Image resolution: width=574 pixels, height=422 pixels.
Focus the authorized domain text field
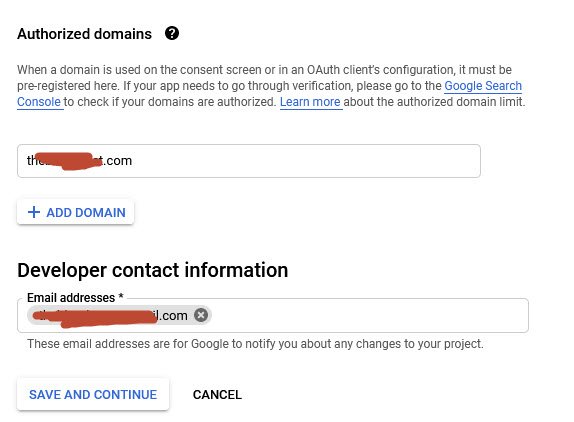tap(249, 161)
